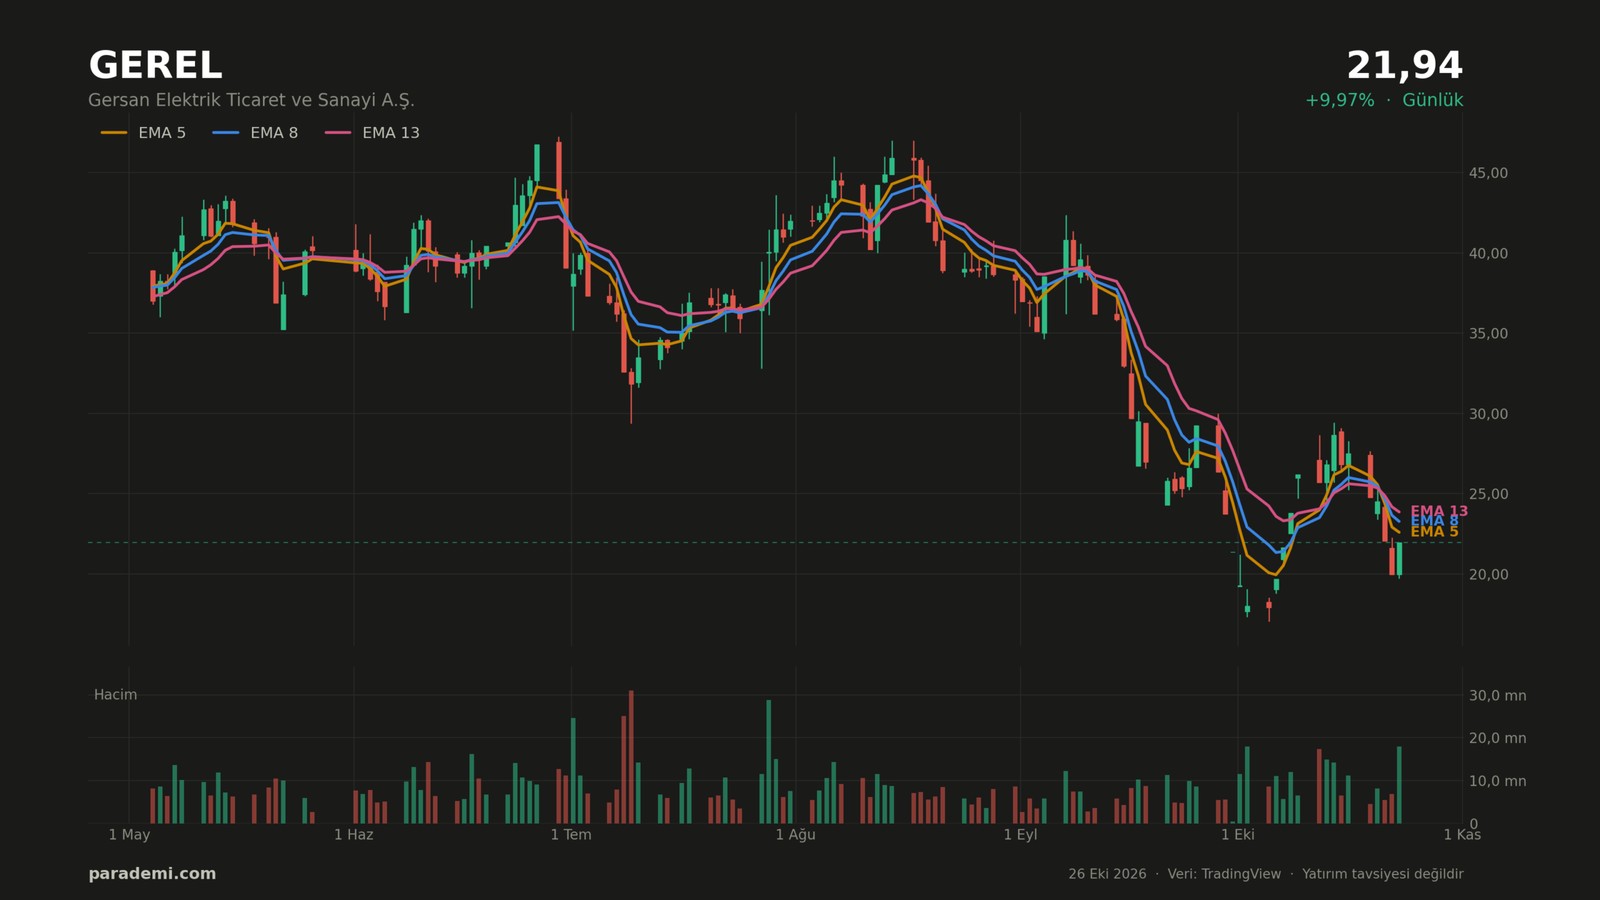The image size is (1600, 900).
Task: Click the Yatırım tavsiyesi değildir disclaimer
Action: point(1383,874)
